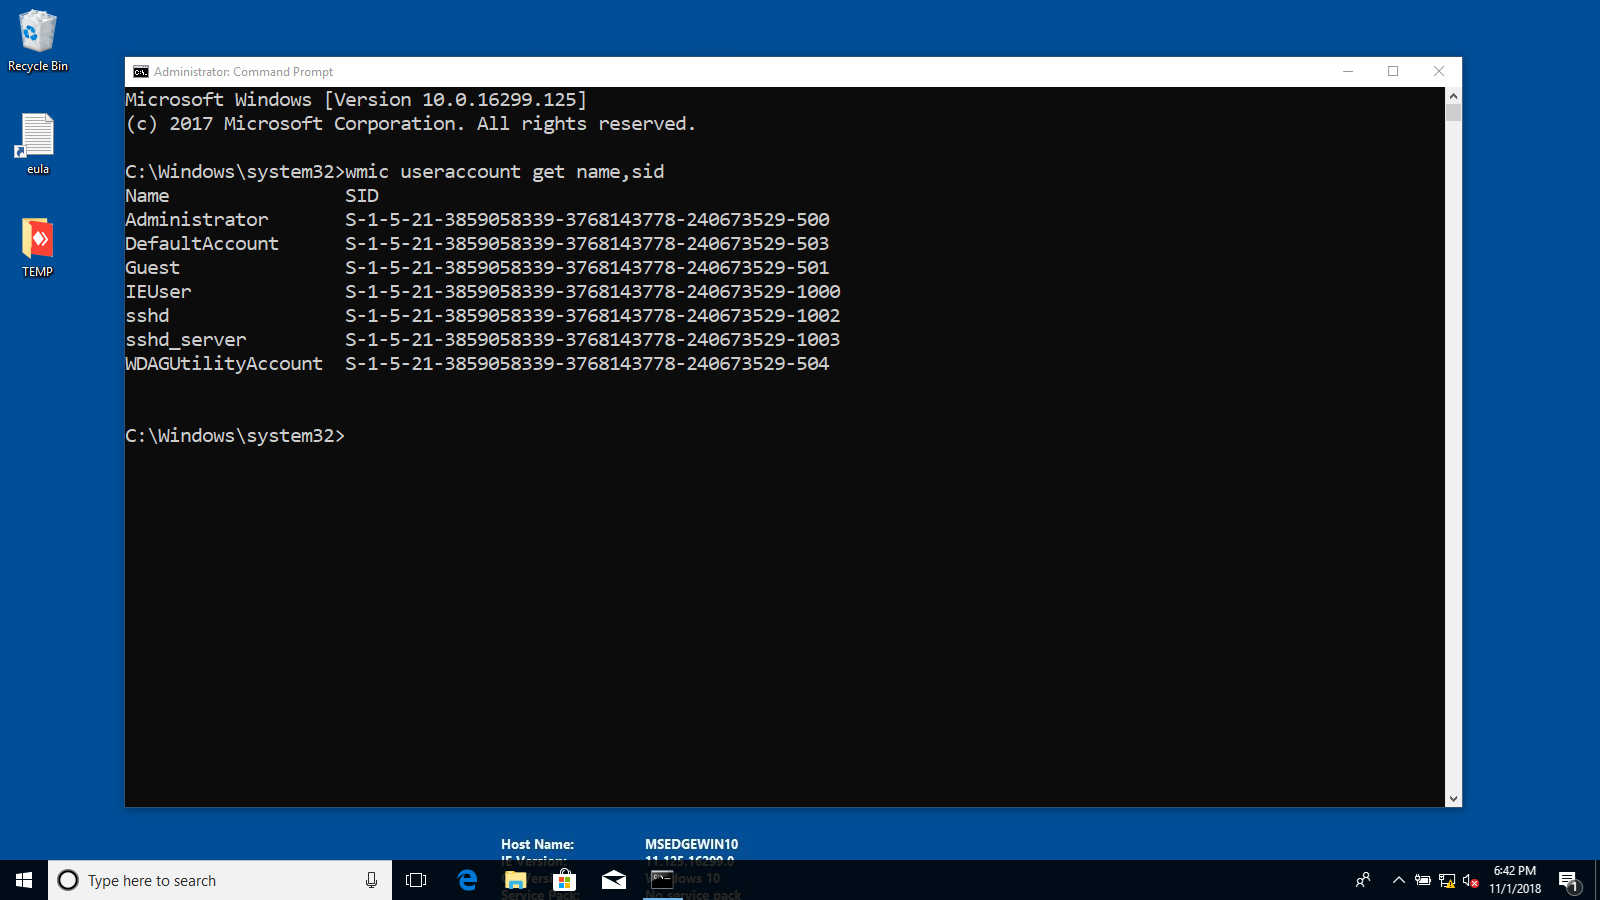
Task: Click the IEUser account name
Action: click(158, 291)
